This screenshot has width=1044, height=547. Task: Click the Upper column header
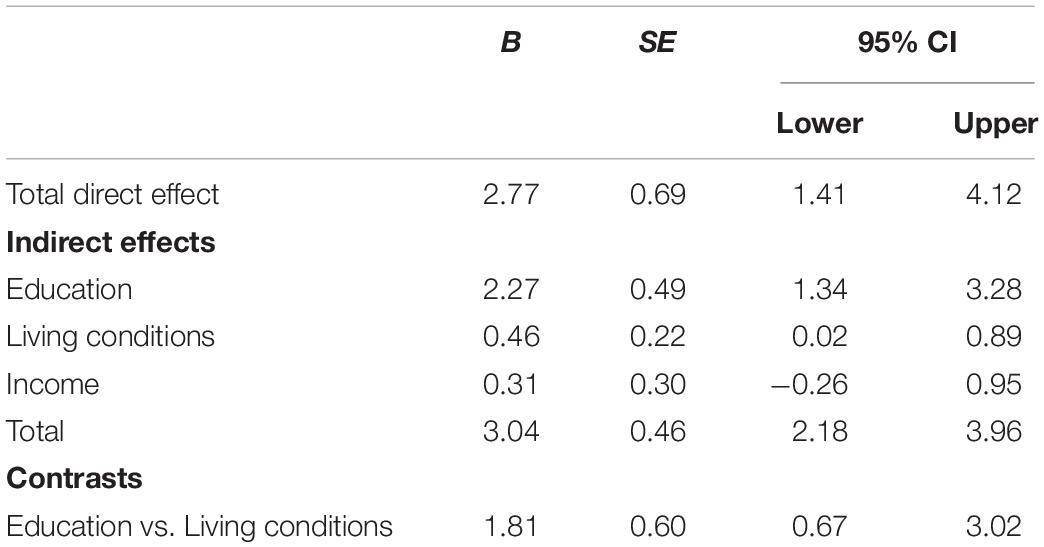995,124
